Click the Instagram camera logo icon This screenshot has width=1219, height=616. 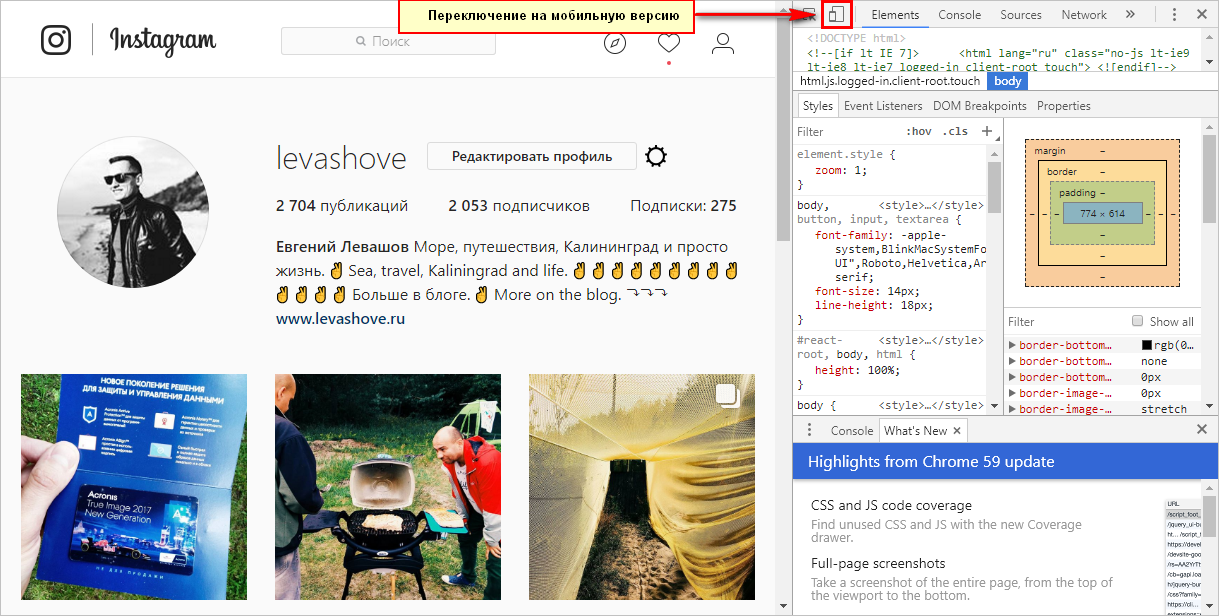coord(57,40)
